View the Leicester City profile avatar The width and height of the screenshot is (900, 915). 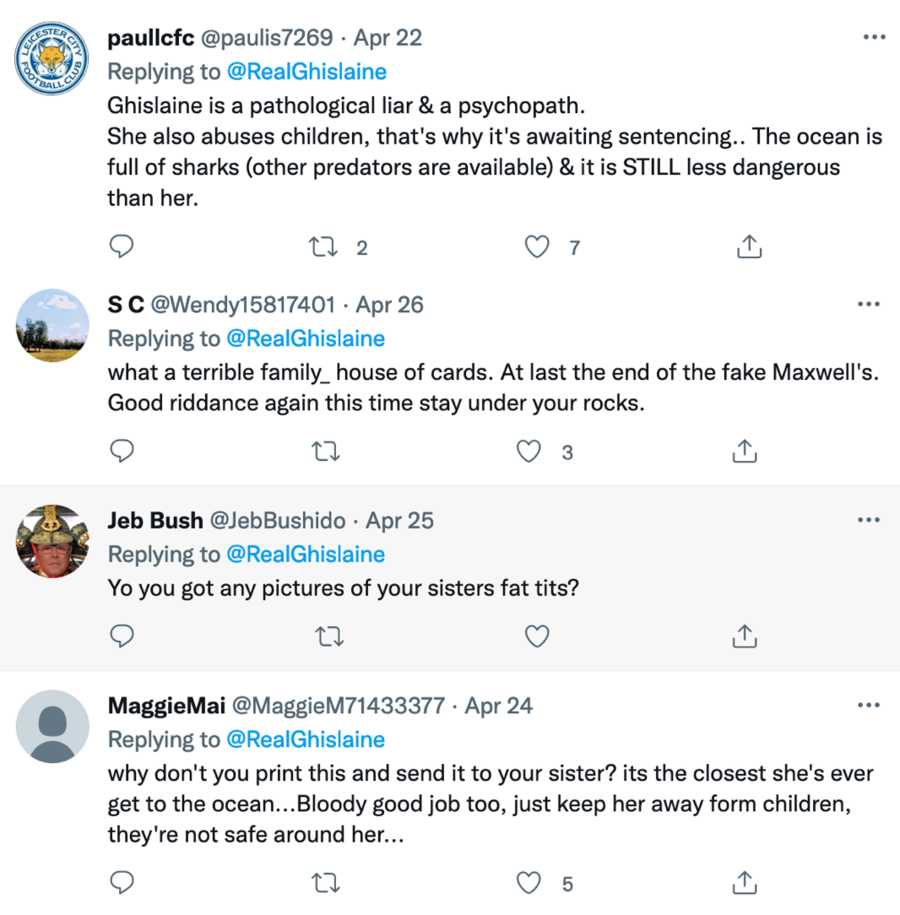click(53, 58)
